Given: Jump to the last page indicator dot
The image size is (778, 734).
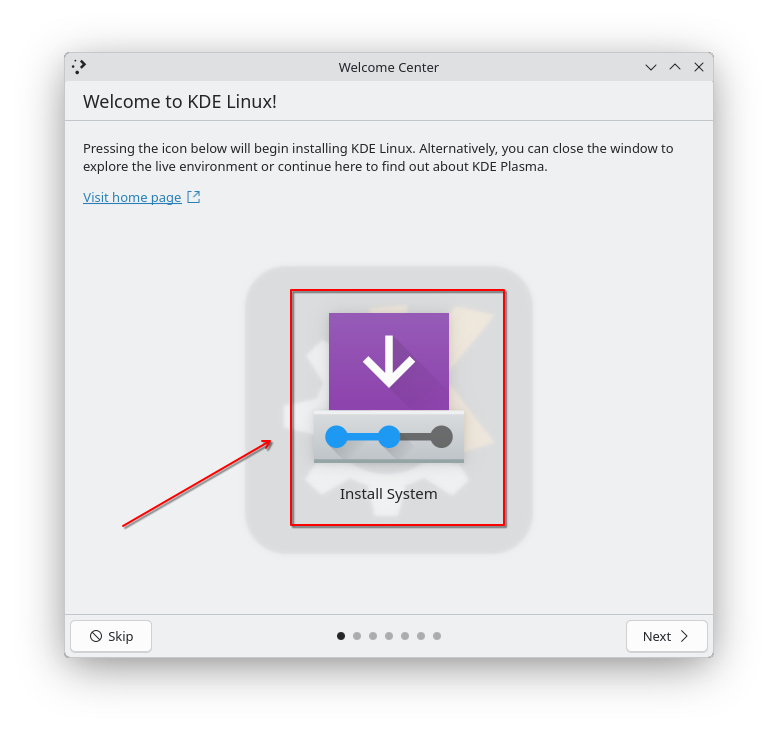Looking at the screenshot, I should point(437,636).
